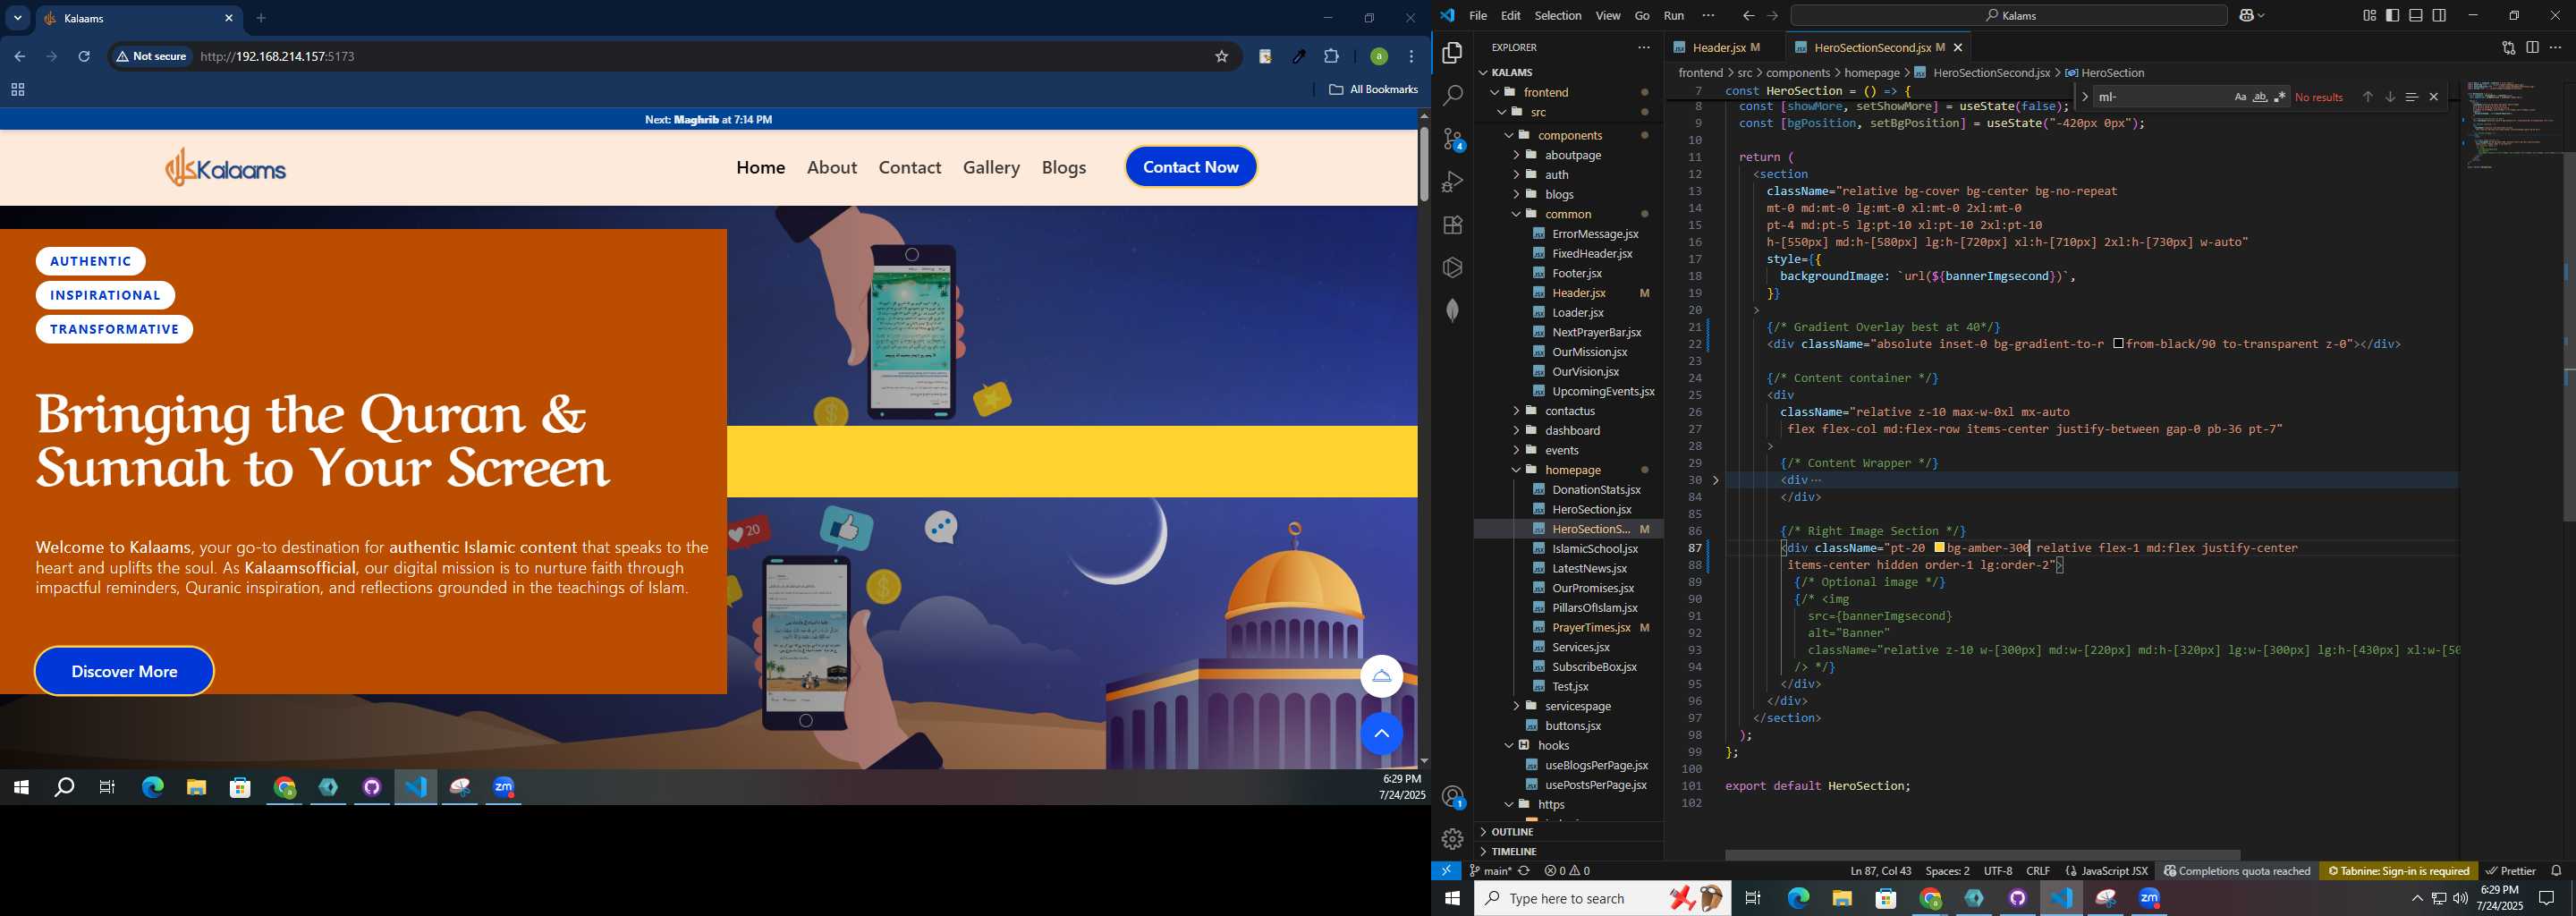The height and width of the screenshot is (916, 2576).
Task: Unfold the collapsed div at line 30
Action: (1716, 480)
